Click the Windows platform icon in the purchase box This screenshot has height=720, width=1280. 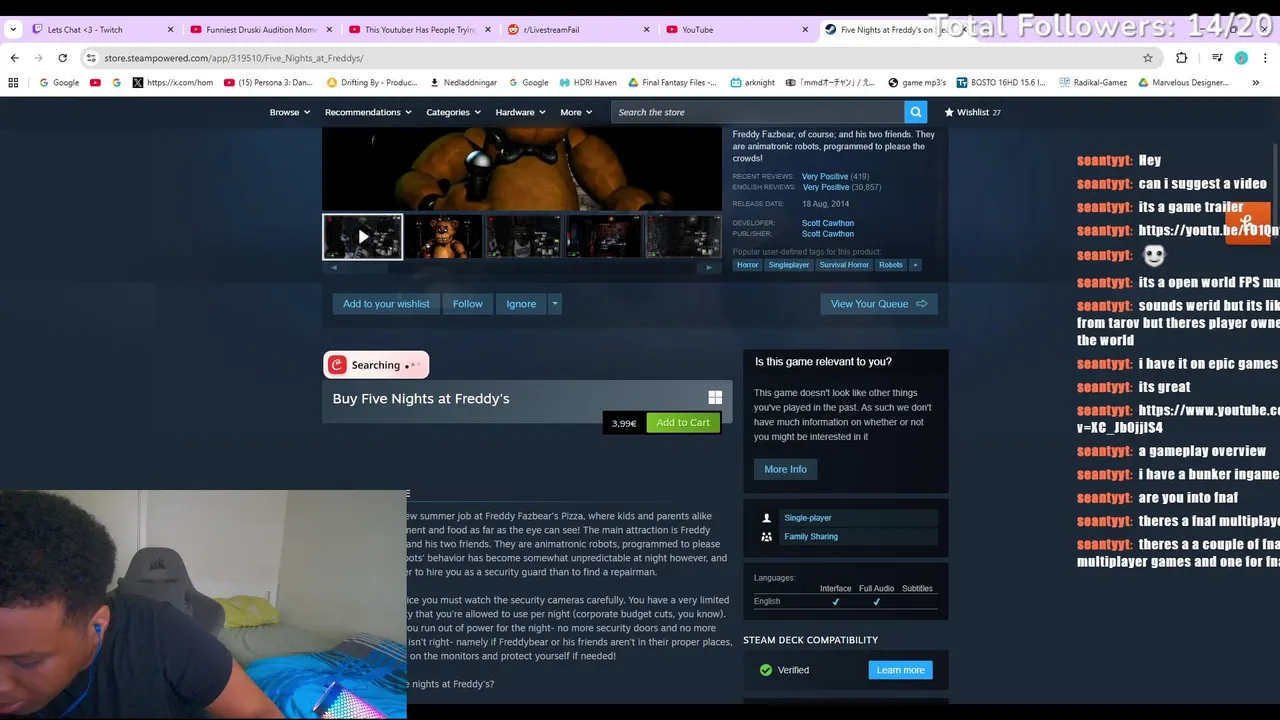715,398
